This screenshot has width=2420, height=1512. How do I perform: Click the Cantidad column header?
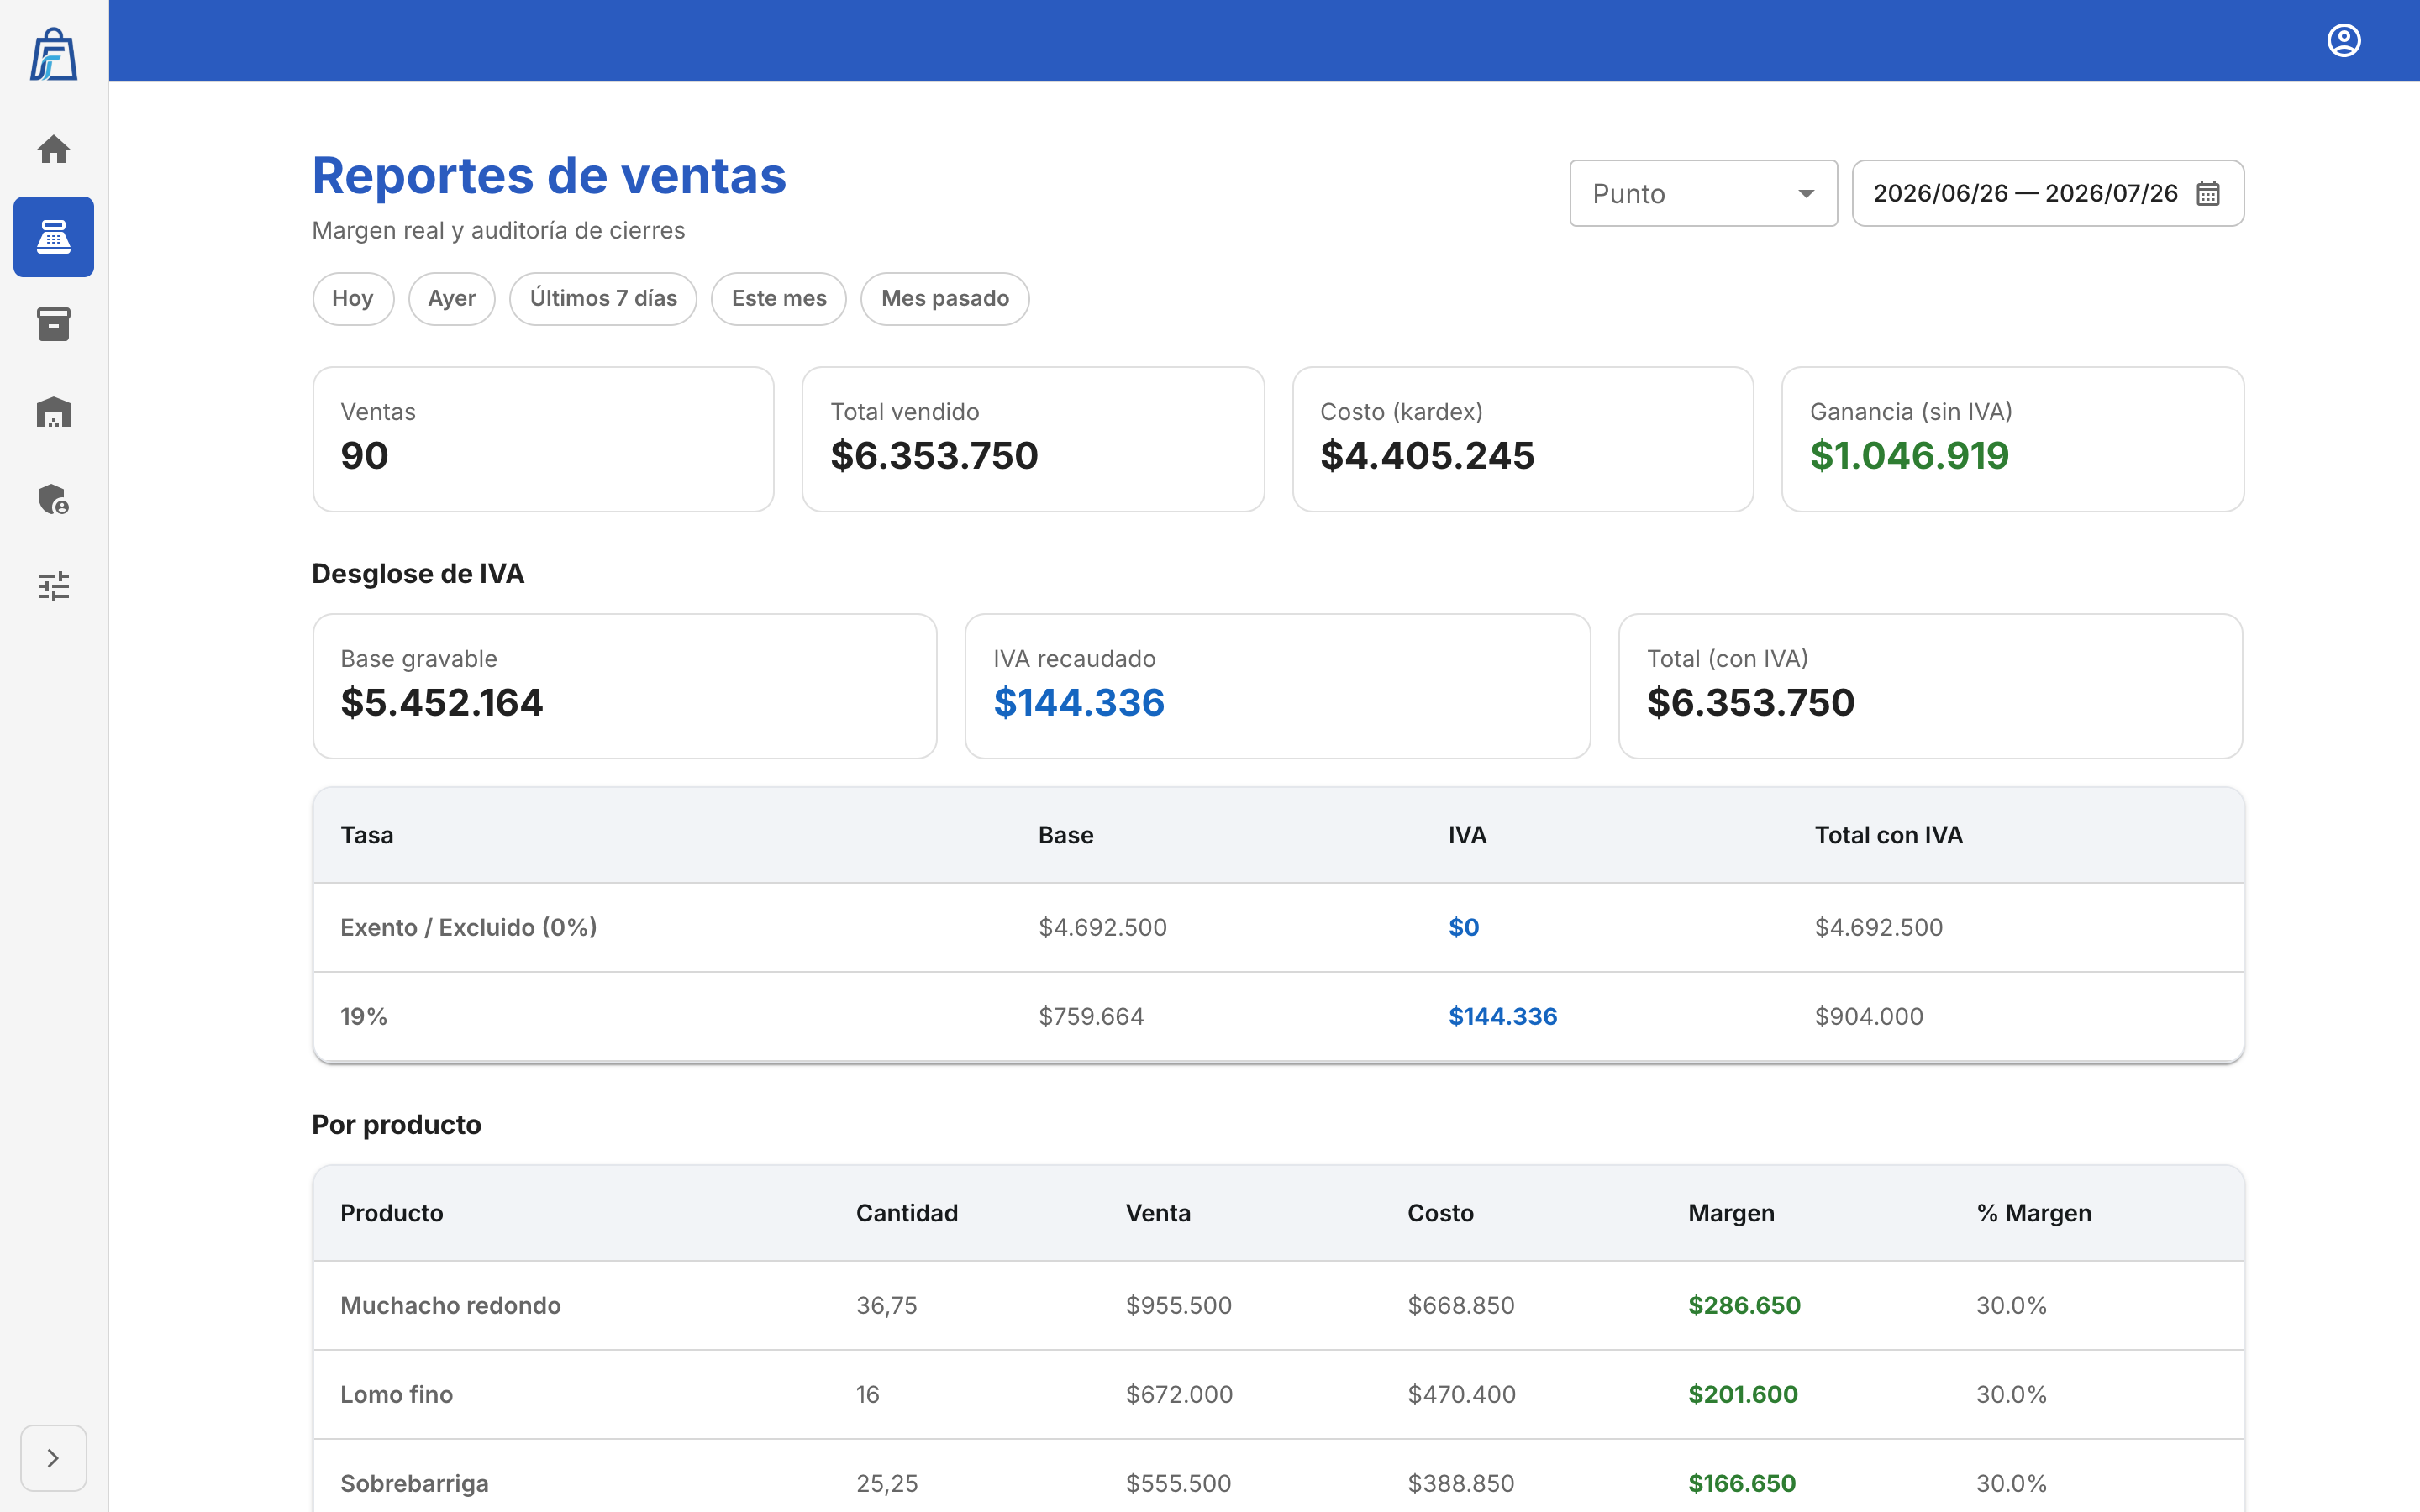(x=907, y=1213)
